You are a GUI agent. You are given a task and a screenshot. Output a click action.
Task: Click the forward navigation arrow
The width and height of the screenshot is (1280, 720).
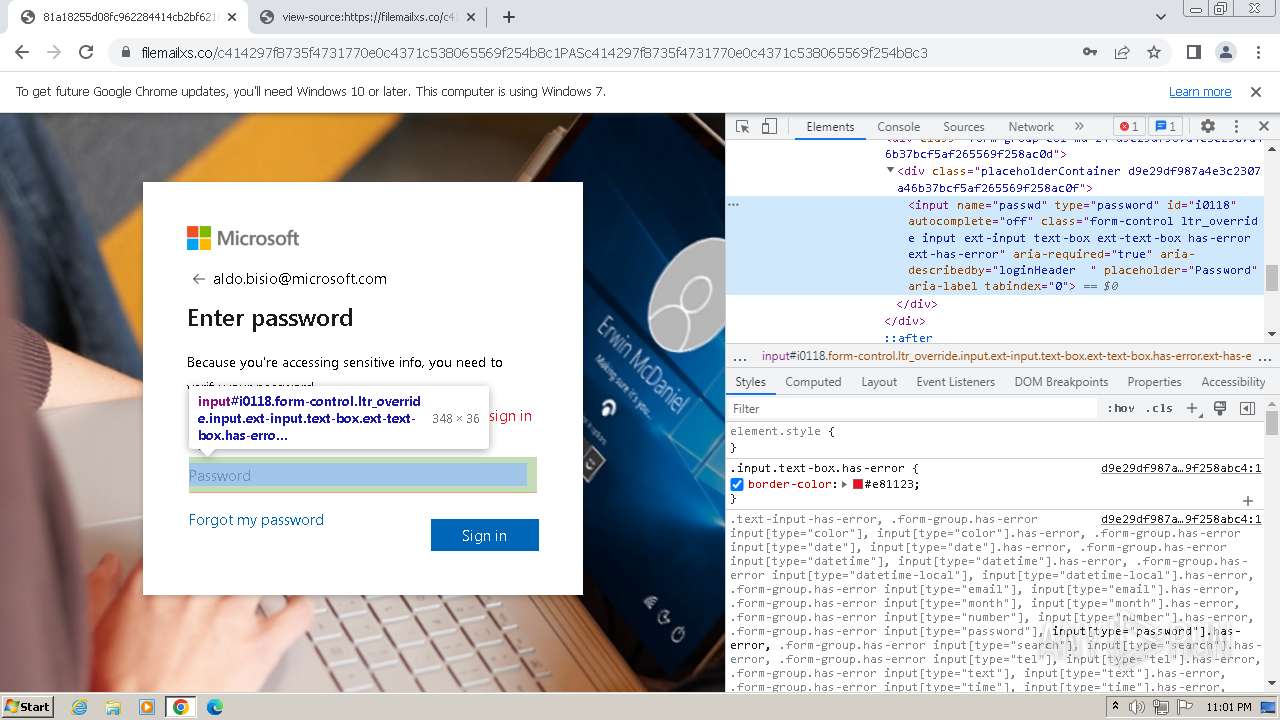(54, 53)
